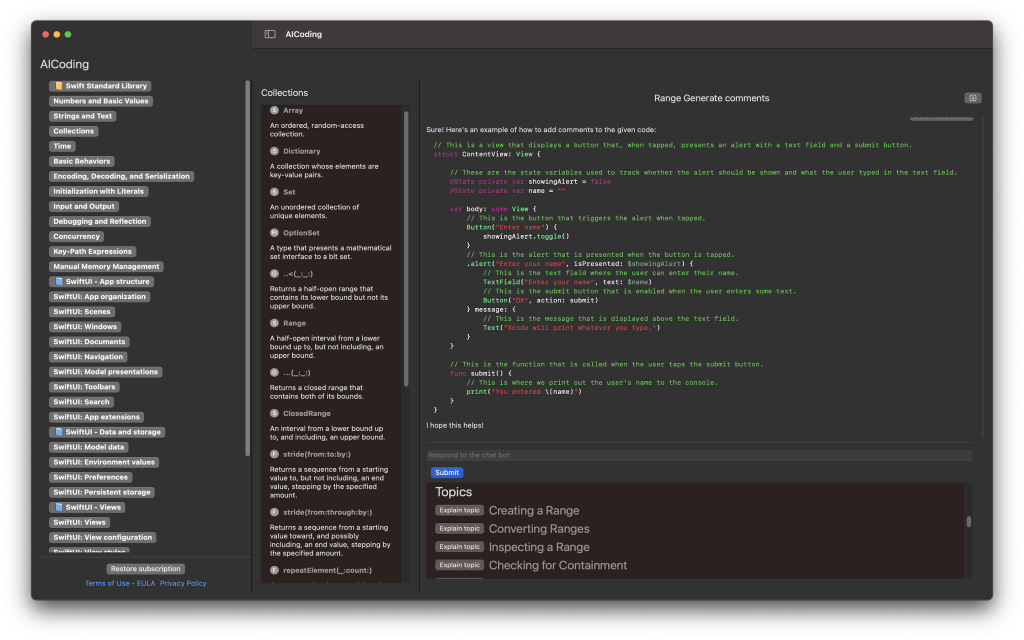This screenshot has width=1024, height=640.
Task: Select SwiftUI: App extensions
Action: [97, 417]
